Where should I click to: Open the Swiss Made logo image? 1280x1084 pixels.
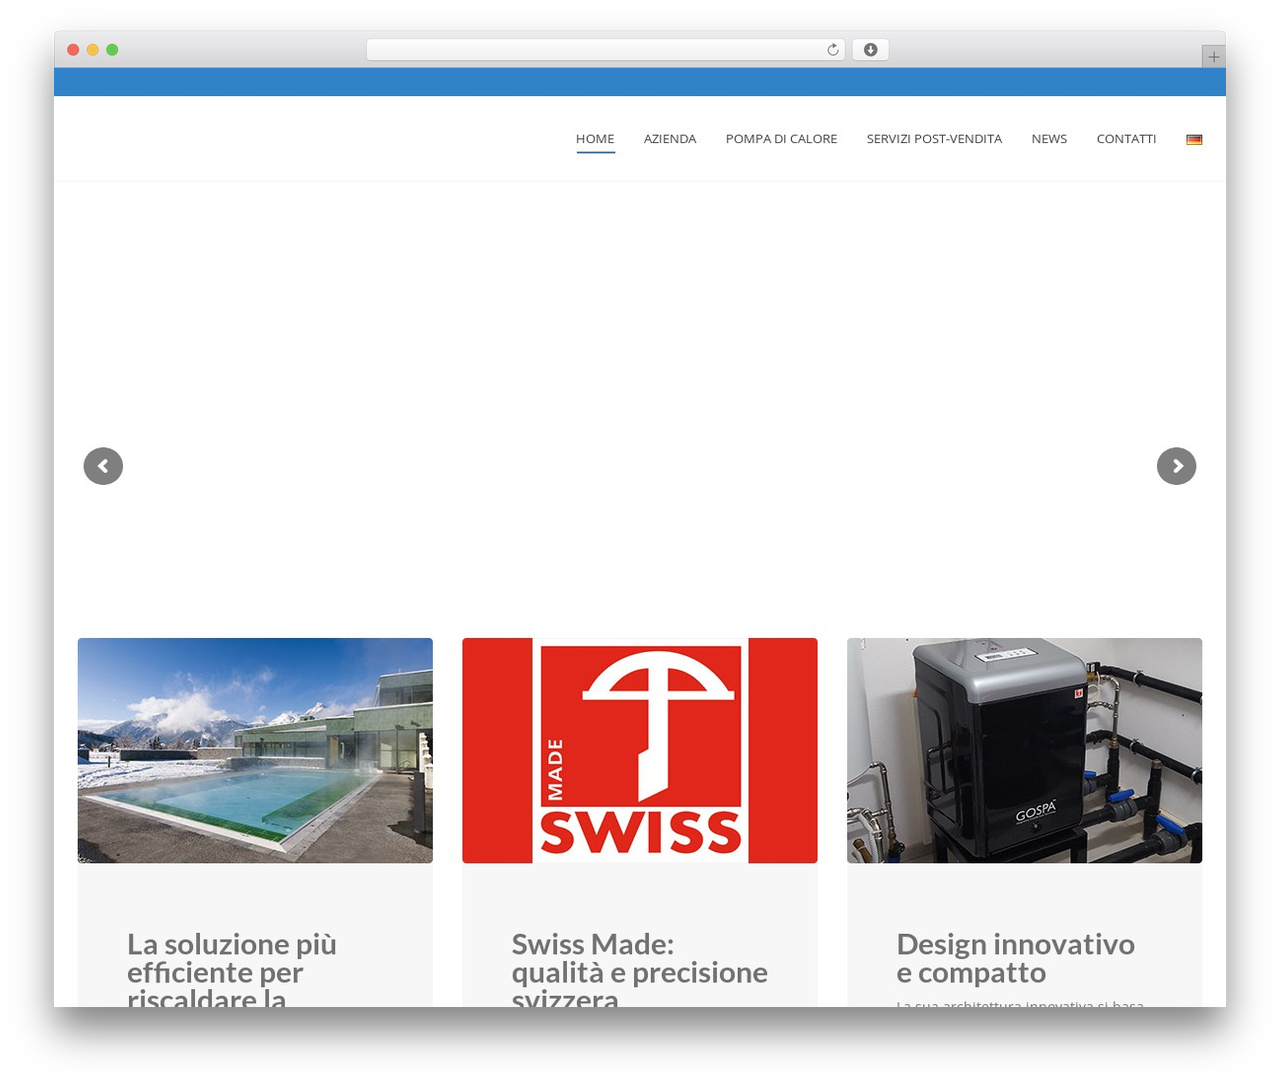click(x=640, y=750)
